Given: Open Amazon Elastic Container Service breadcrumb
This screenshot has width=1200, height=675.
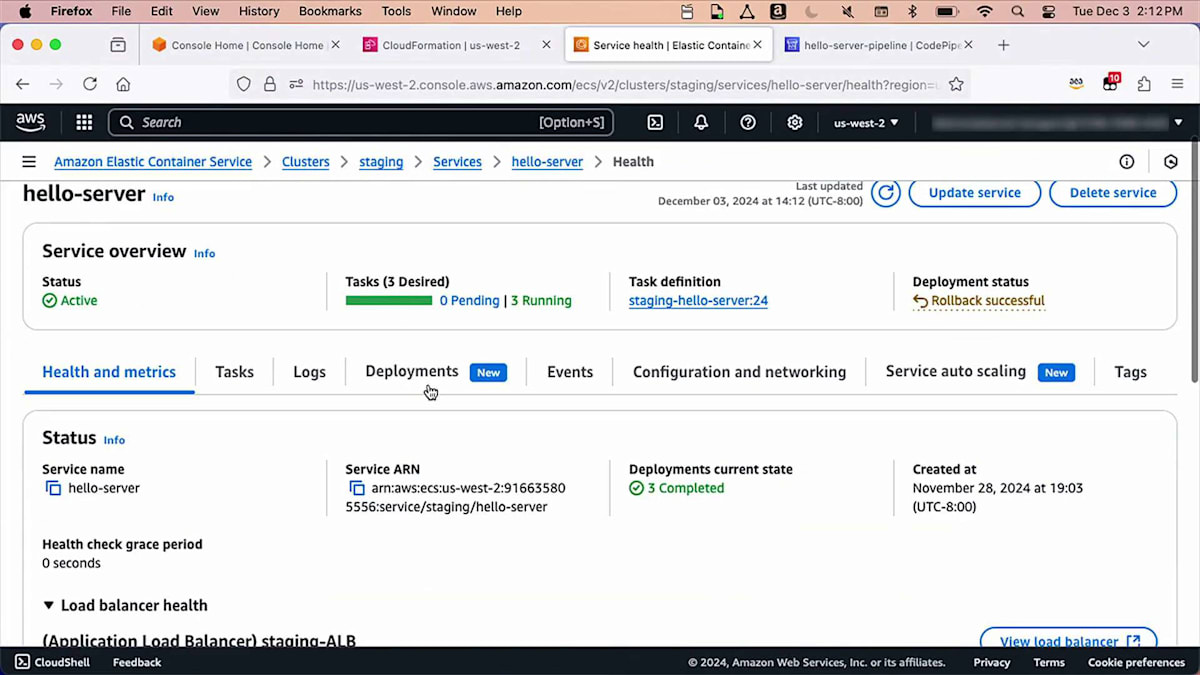Looking at the screenshot, I should tap(153, 162).
